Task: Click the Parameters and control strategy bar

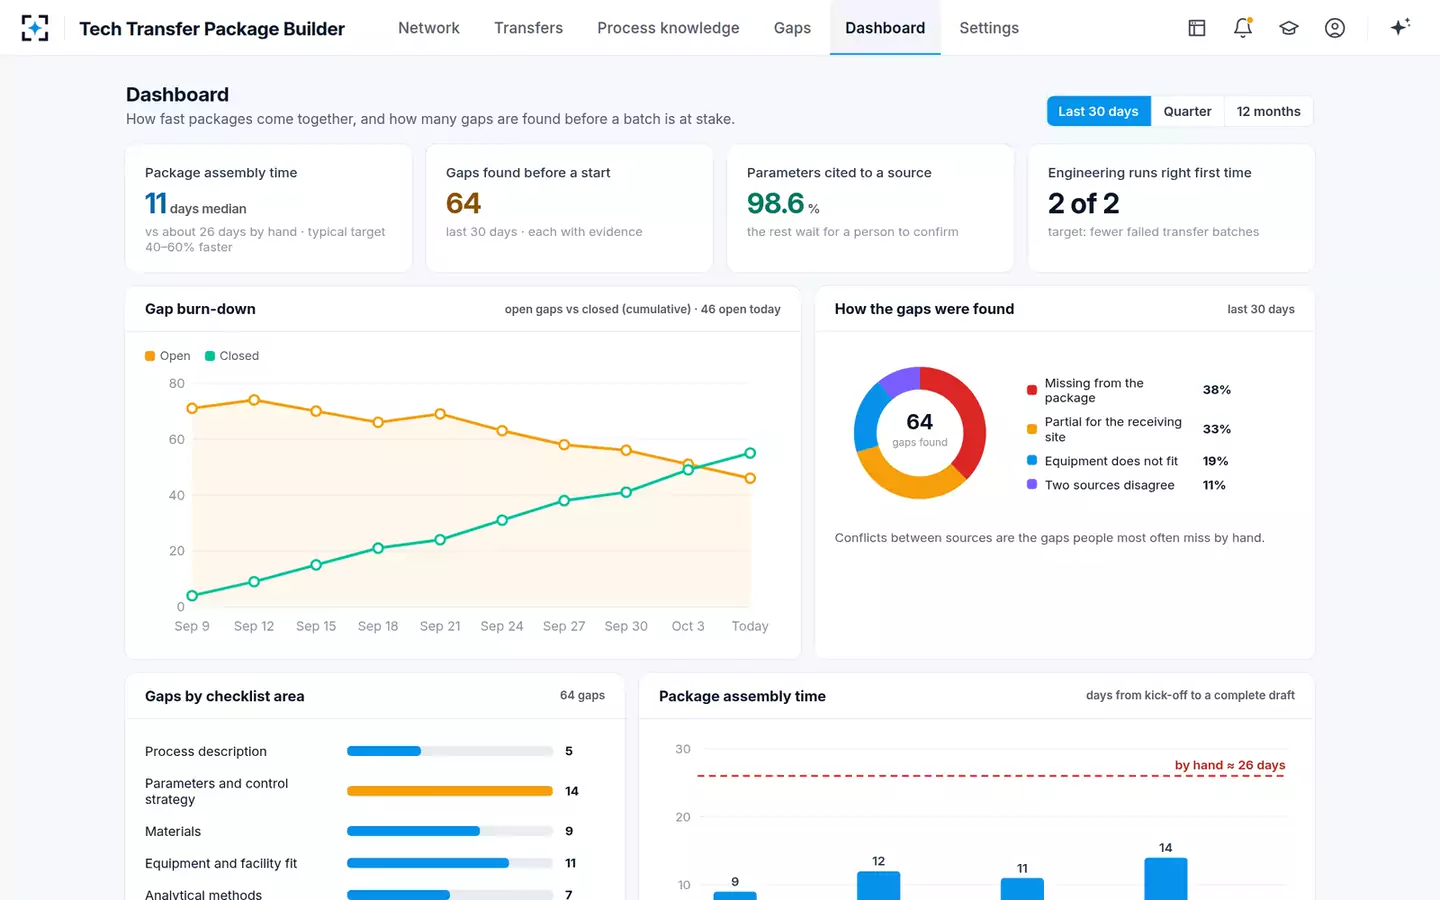Action: click(x=450, y=791)
